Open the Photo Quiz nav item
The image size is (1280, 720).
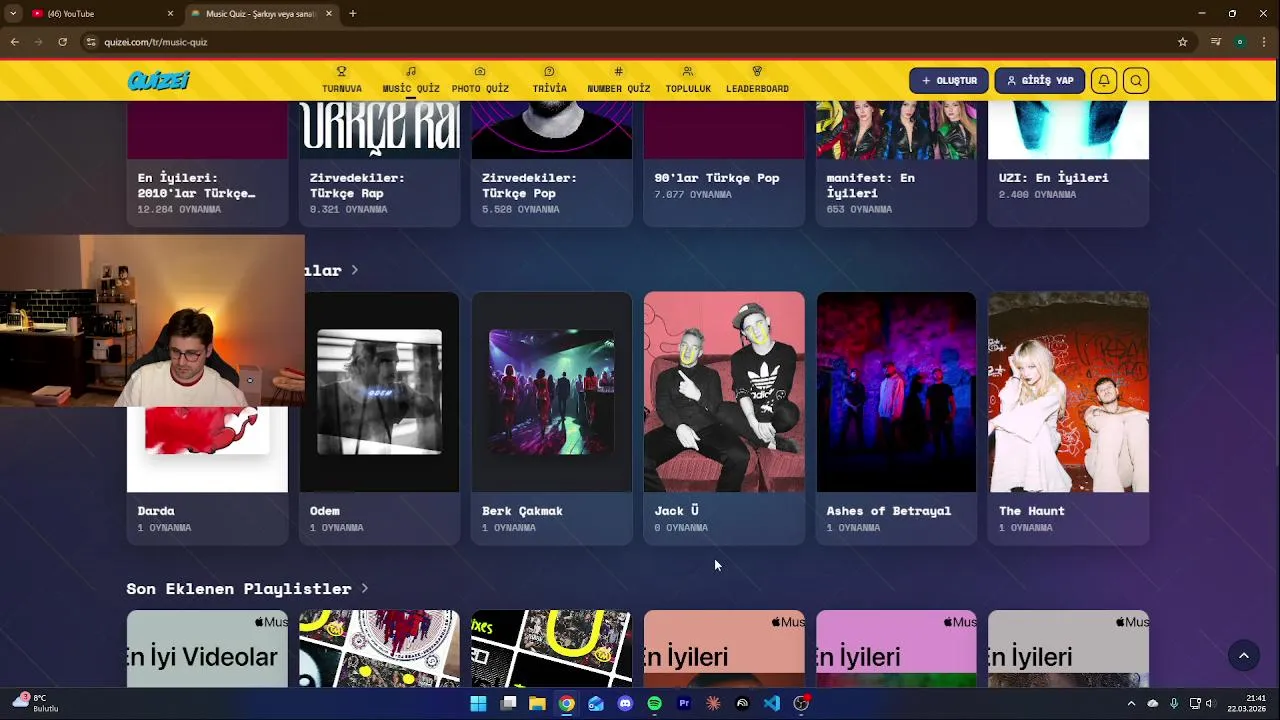[480, 80]
